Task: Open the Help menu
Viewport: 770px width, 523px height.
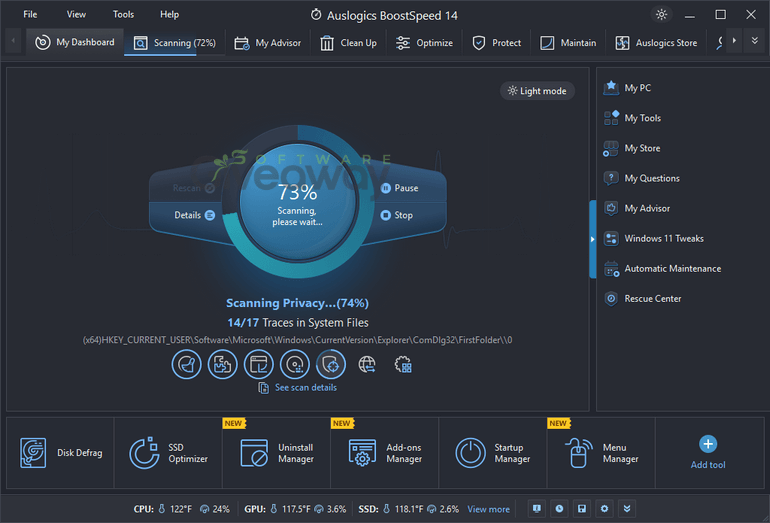Action: point(169,14)
